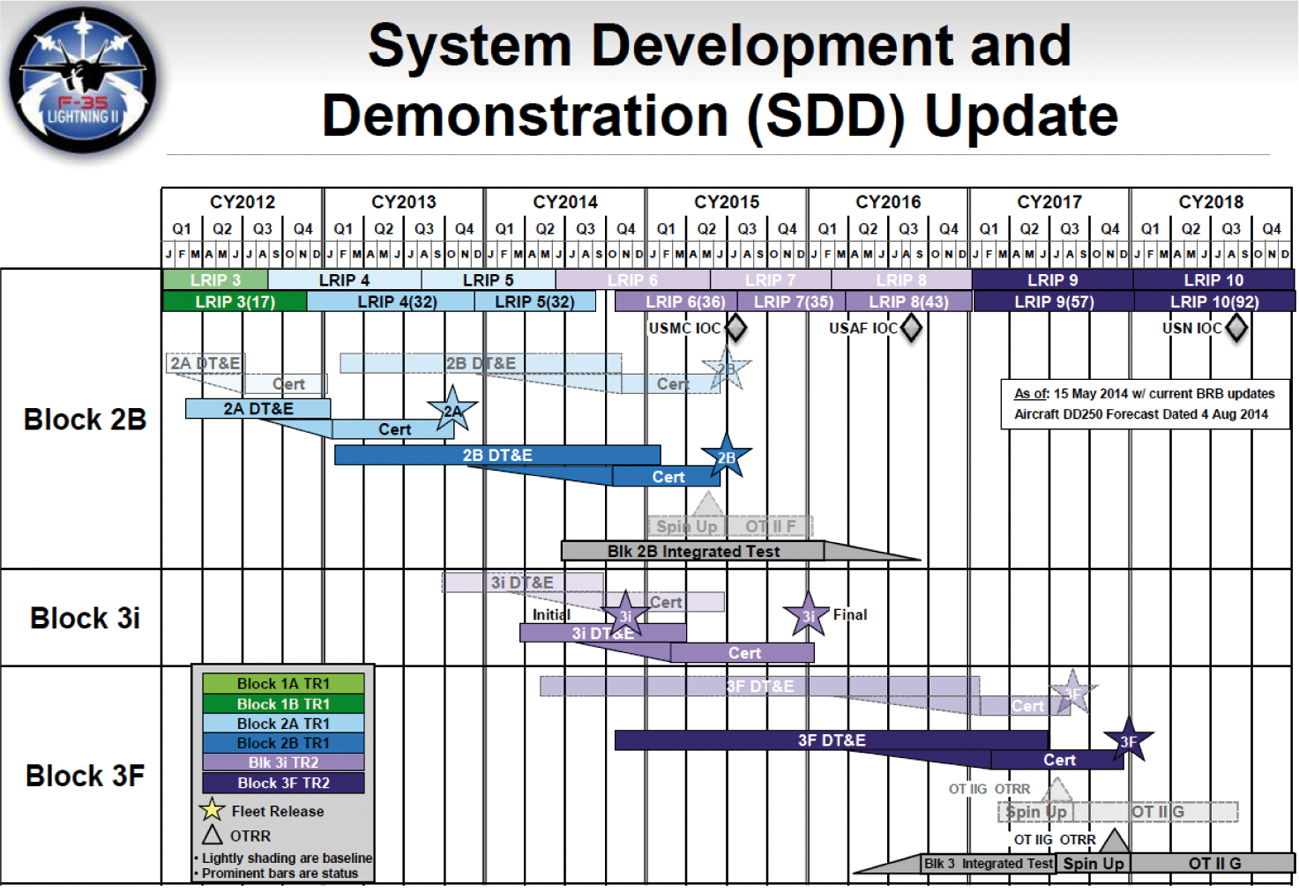Click the 'Aircraft DD250 Forecast Dated 4 Aug 2014' line
This screenshot has width=1299, height=892.
(x=1140, y=413)
